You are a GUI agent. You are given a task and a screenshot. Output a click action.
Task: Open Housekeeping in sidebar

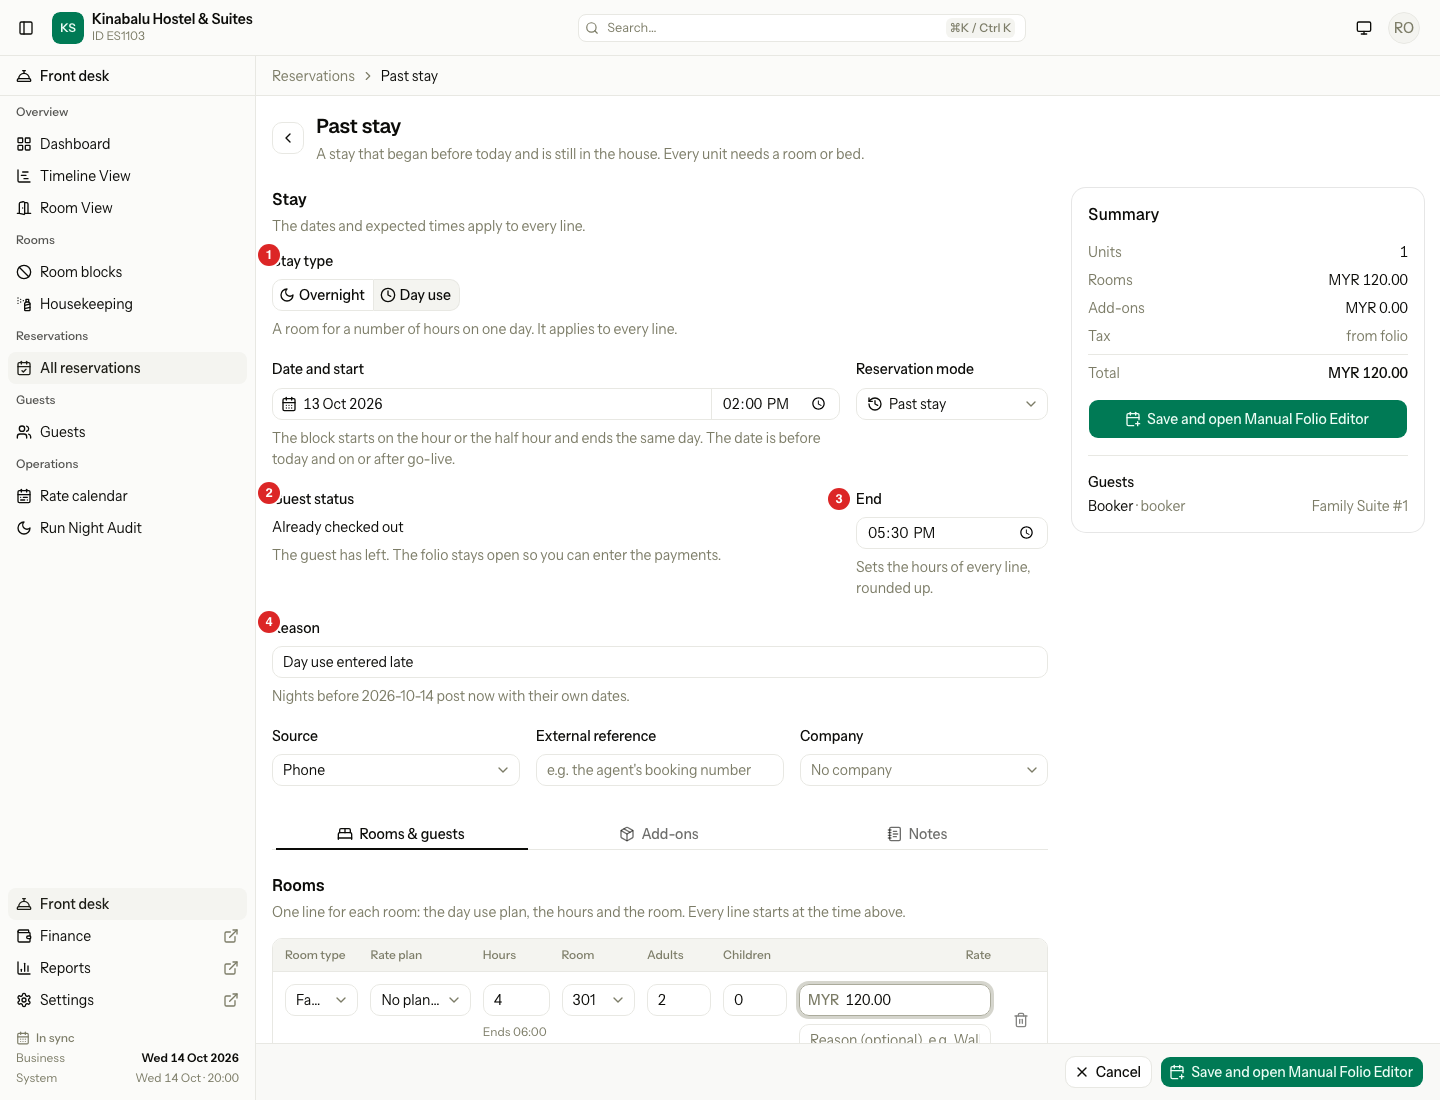click(127, 304)
